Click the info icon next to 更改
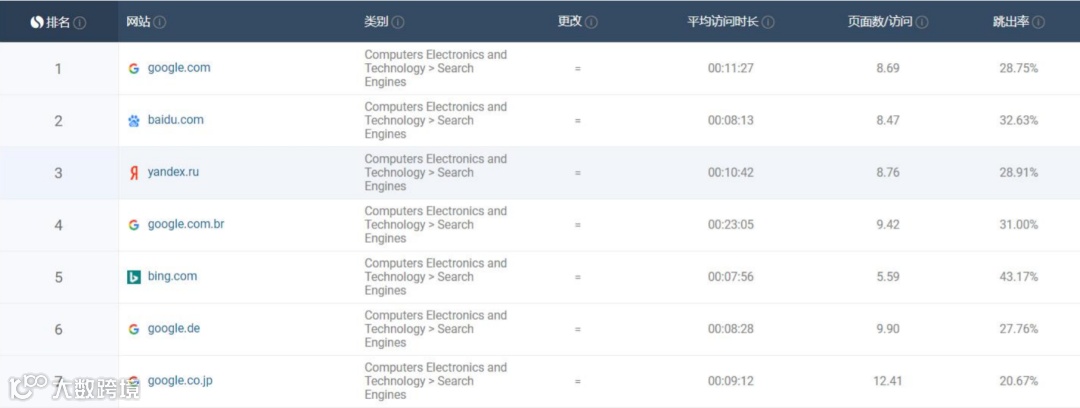The width and height of the screenshot is (1080, 408). [592, 23]
